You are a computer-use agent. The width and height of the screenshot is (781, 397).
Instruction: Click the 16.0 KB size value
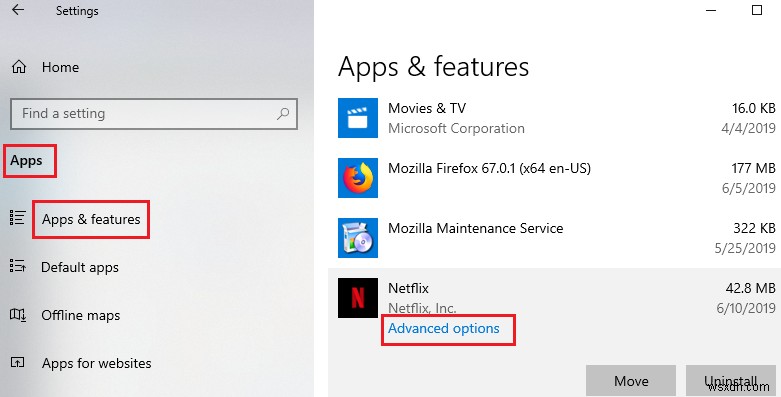click(x=753, y=108)
